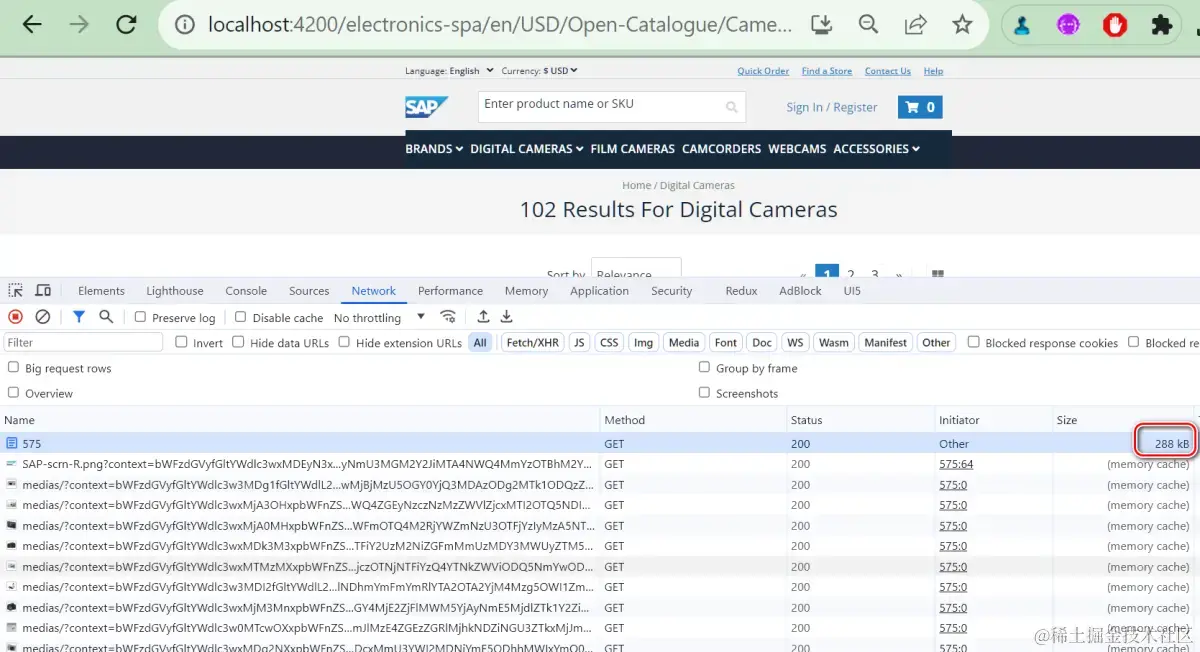Toggle the network filter funnel icon
Screen dimensions: 1200x652
click(x=79, y=317)
